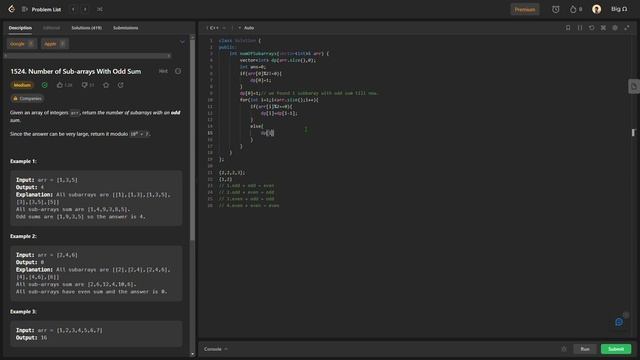
Task: Click the debug icon beside Run
Action: point(564,349)
